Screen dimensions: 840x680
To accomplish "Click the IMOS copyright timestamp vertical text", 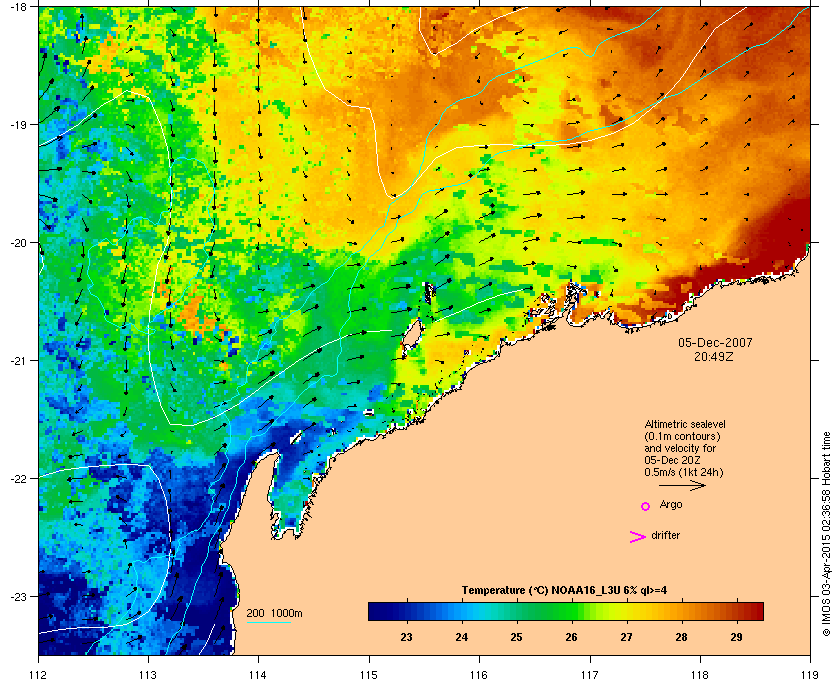I will [x=827, y=535].
